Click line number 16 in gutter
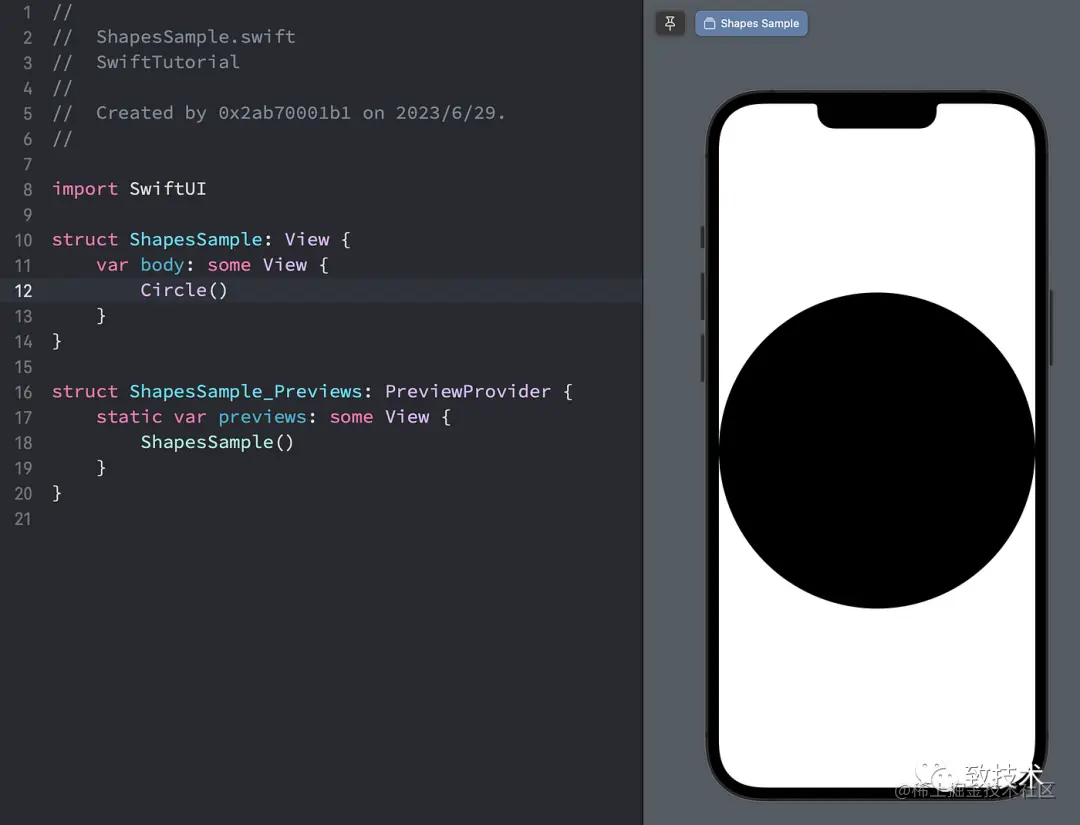The height and width of the screenshot is (825, 1080). click(23, 392)
